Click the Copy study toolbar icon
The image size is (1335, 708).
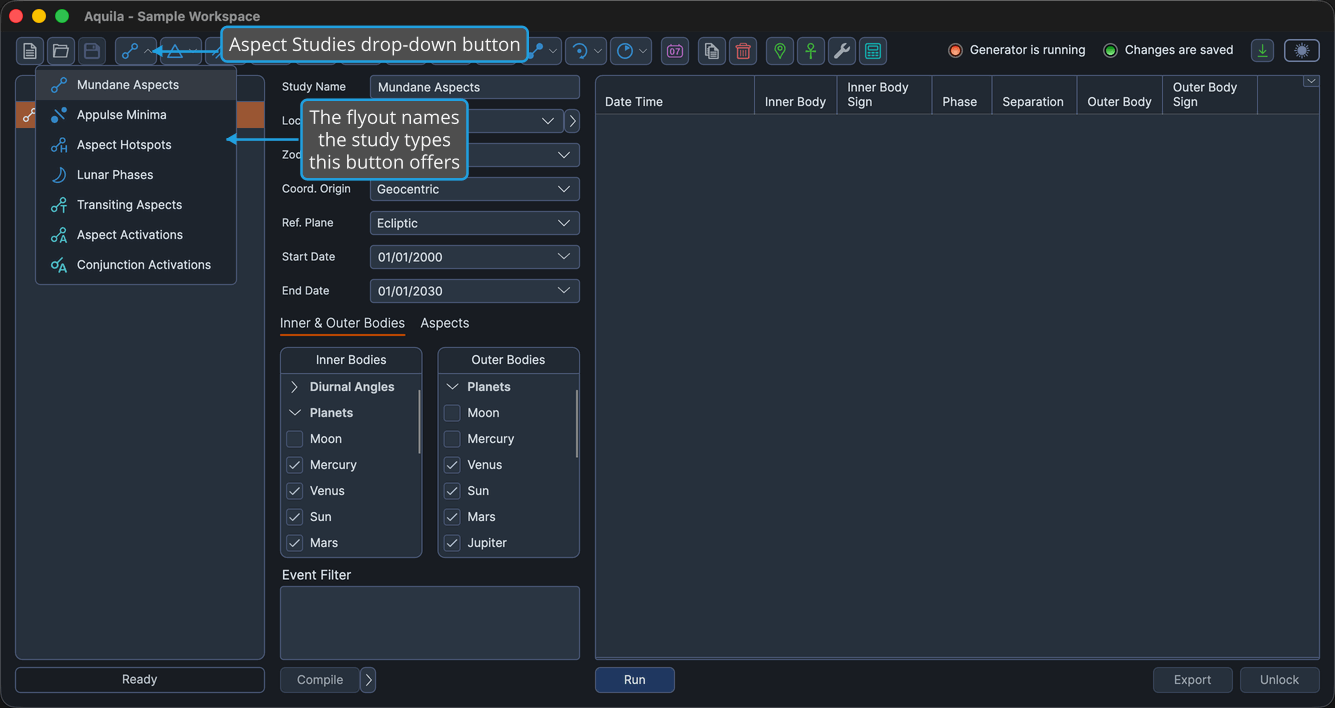tap(711, 51)
